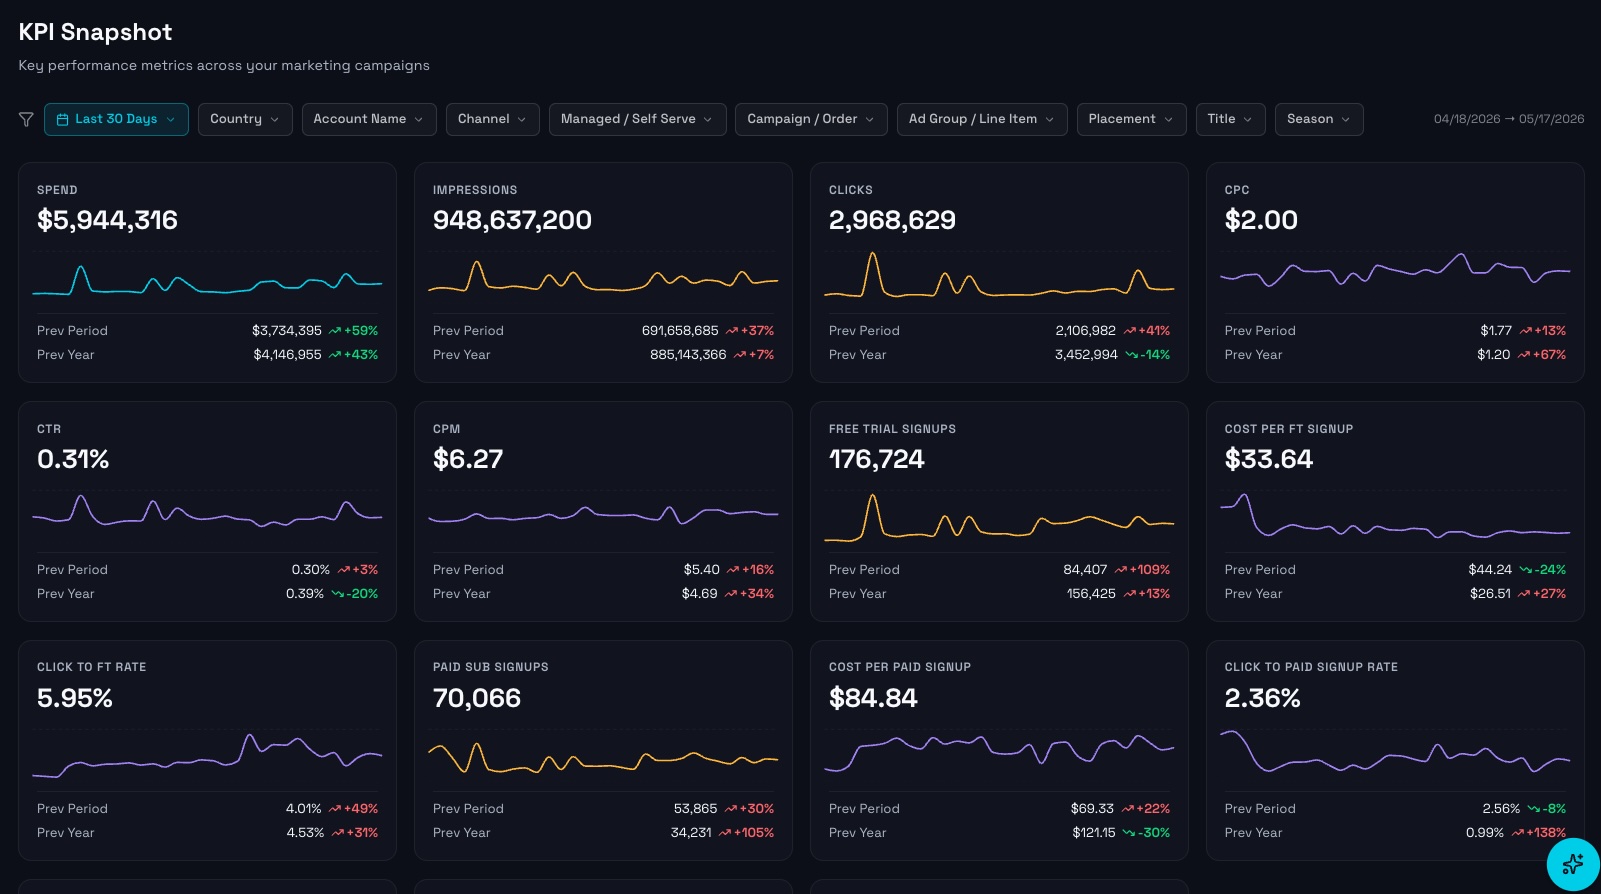Click the 04/18/2026 → 05/17/2026 date range
Viewport: 1601px width, 894px height.
[x=1509, y=119]
